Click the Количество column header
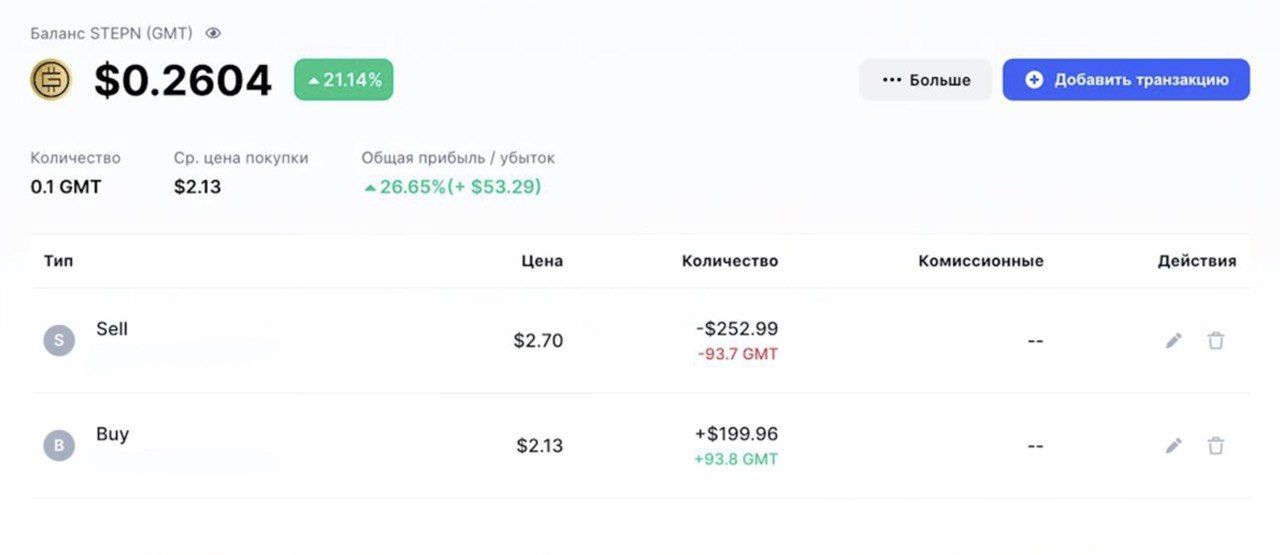The width and height of the screenshot is (1280, 555). [x=730, y=261]
